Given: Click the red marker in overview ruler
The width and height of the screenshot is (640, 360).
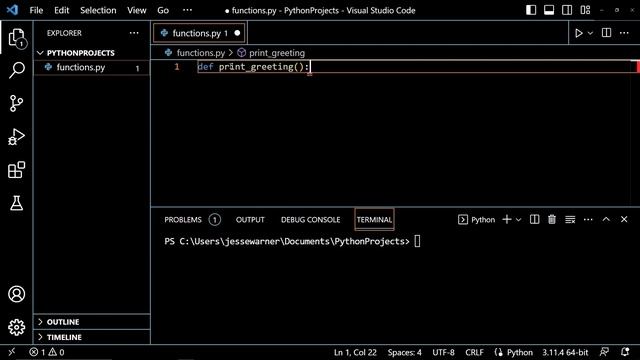Looking at the screenshot, I should coord(638,67).
